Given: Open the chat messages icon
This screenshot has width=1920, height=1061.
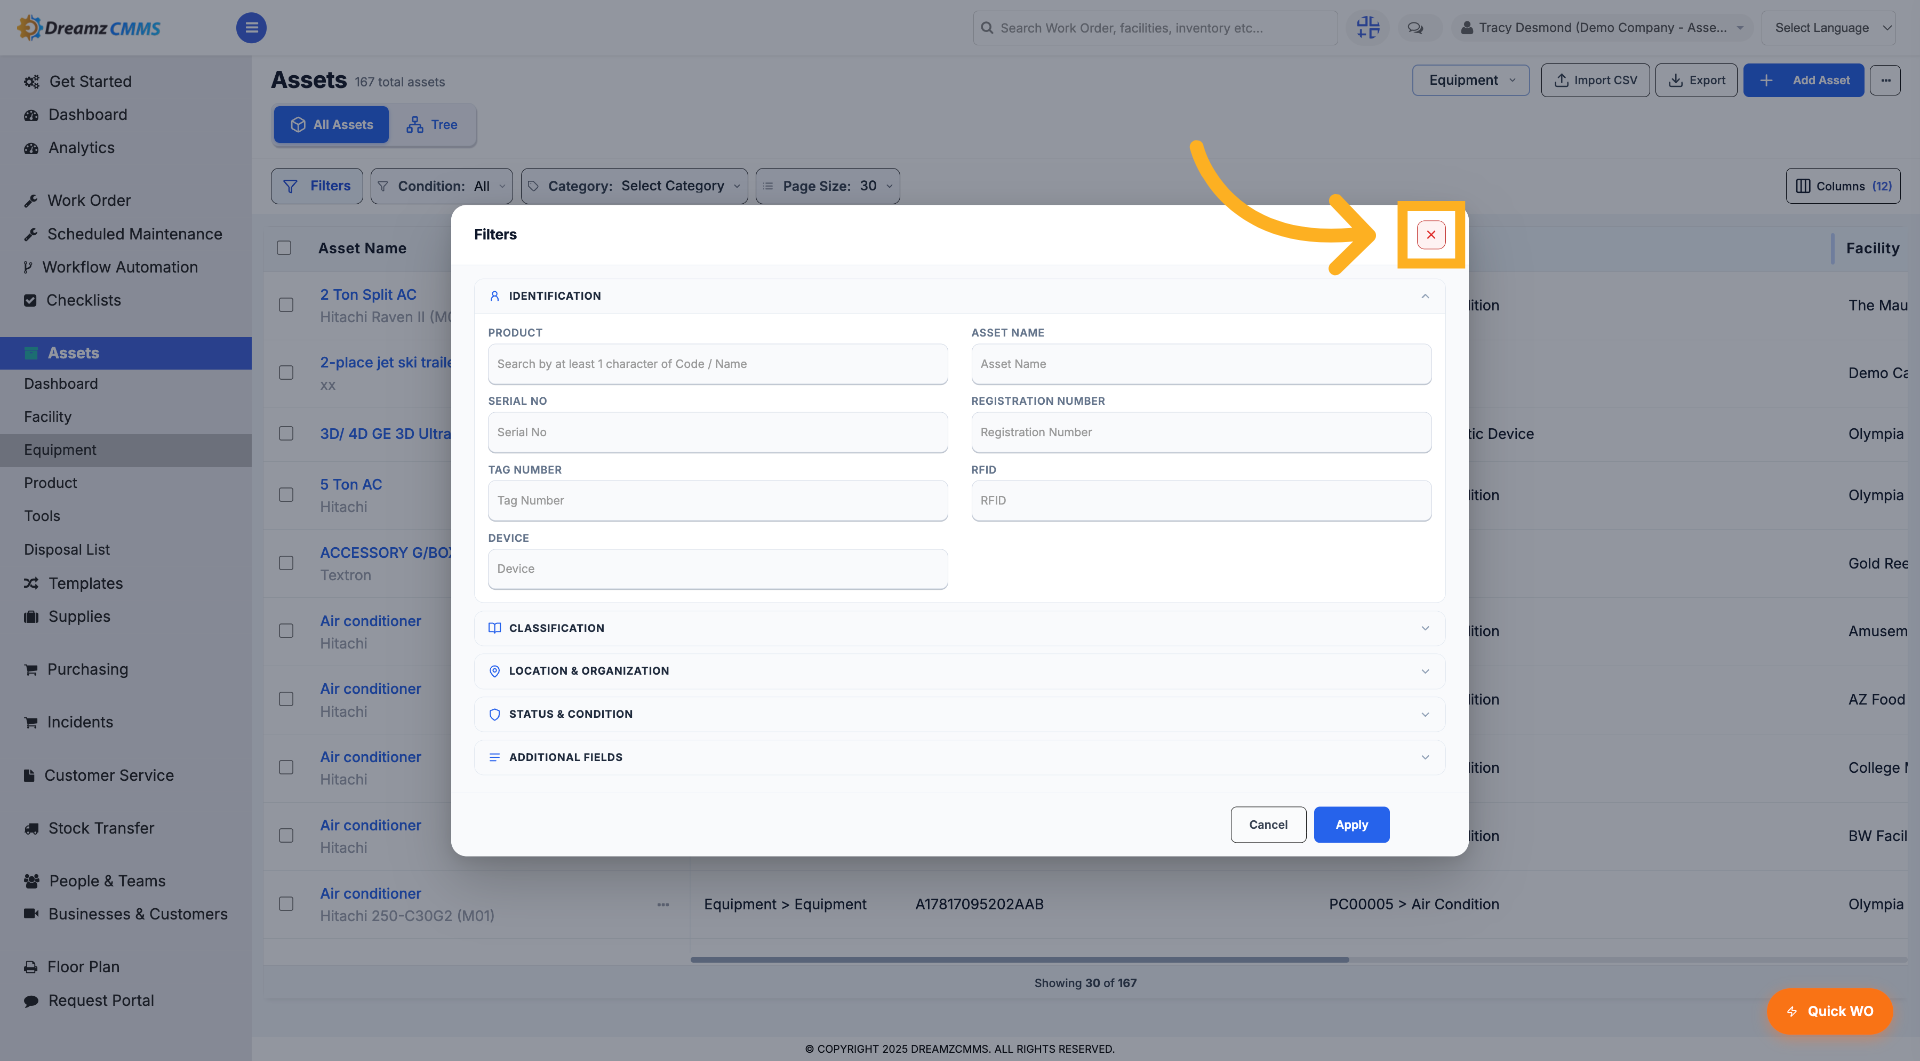Looking at the screenshot, I should pyautogui.click(x=1415, y=28).
